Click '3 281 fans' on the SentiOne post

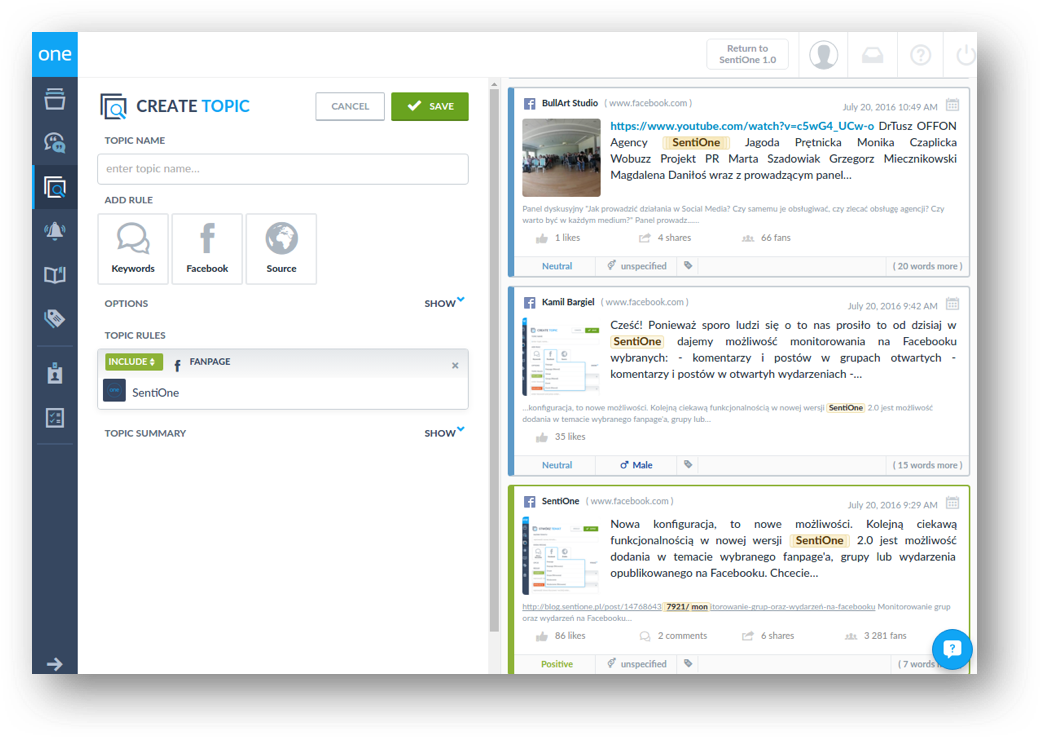tap(876, 636)
